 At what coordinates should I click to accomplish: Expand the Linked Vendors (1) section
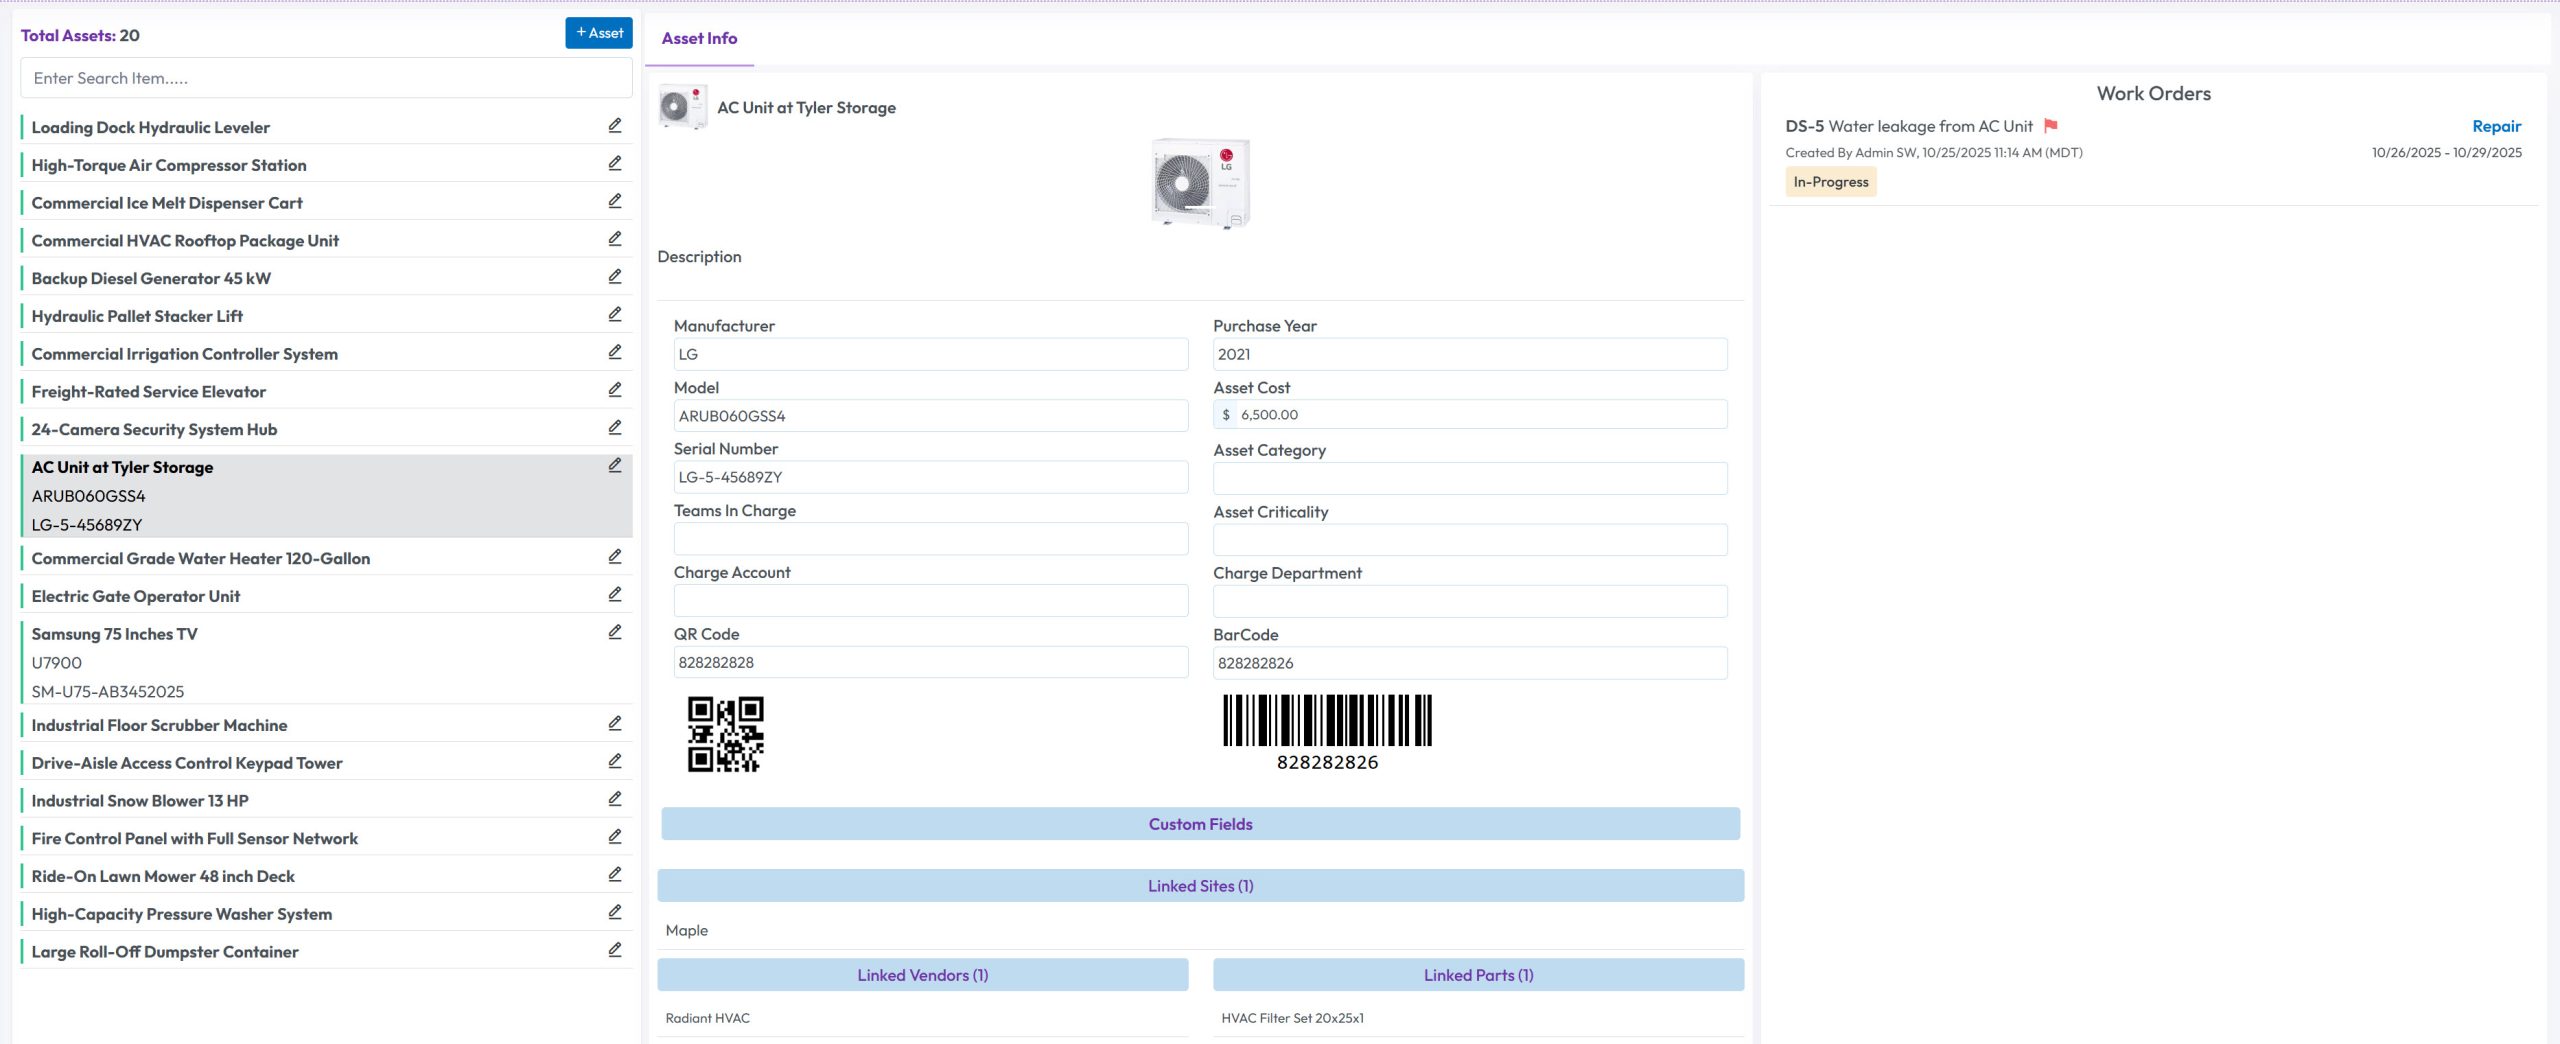[x=921, y=974]
